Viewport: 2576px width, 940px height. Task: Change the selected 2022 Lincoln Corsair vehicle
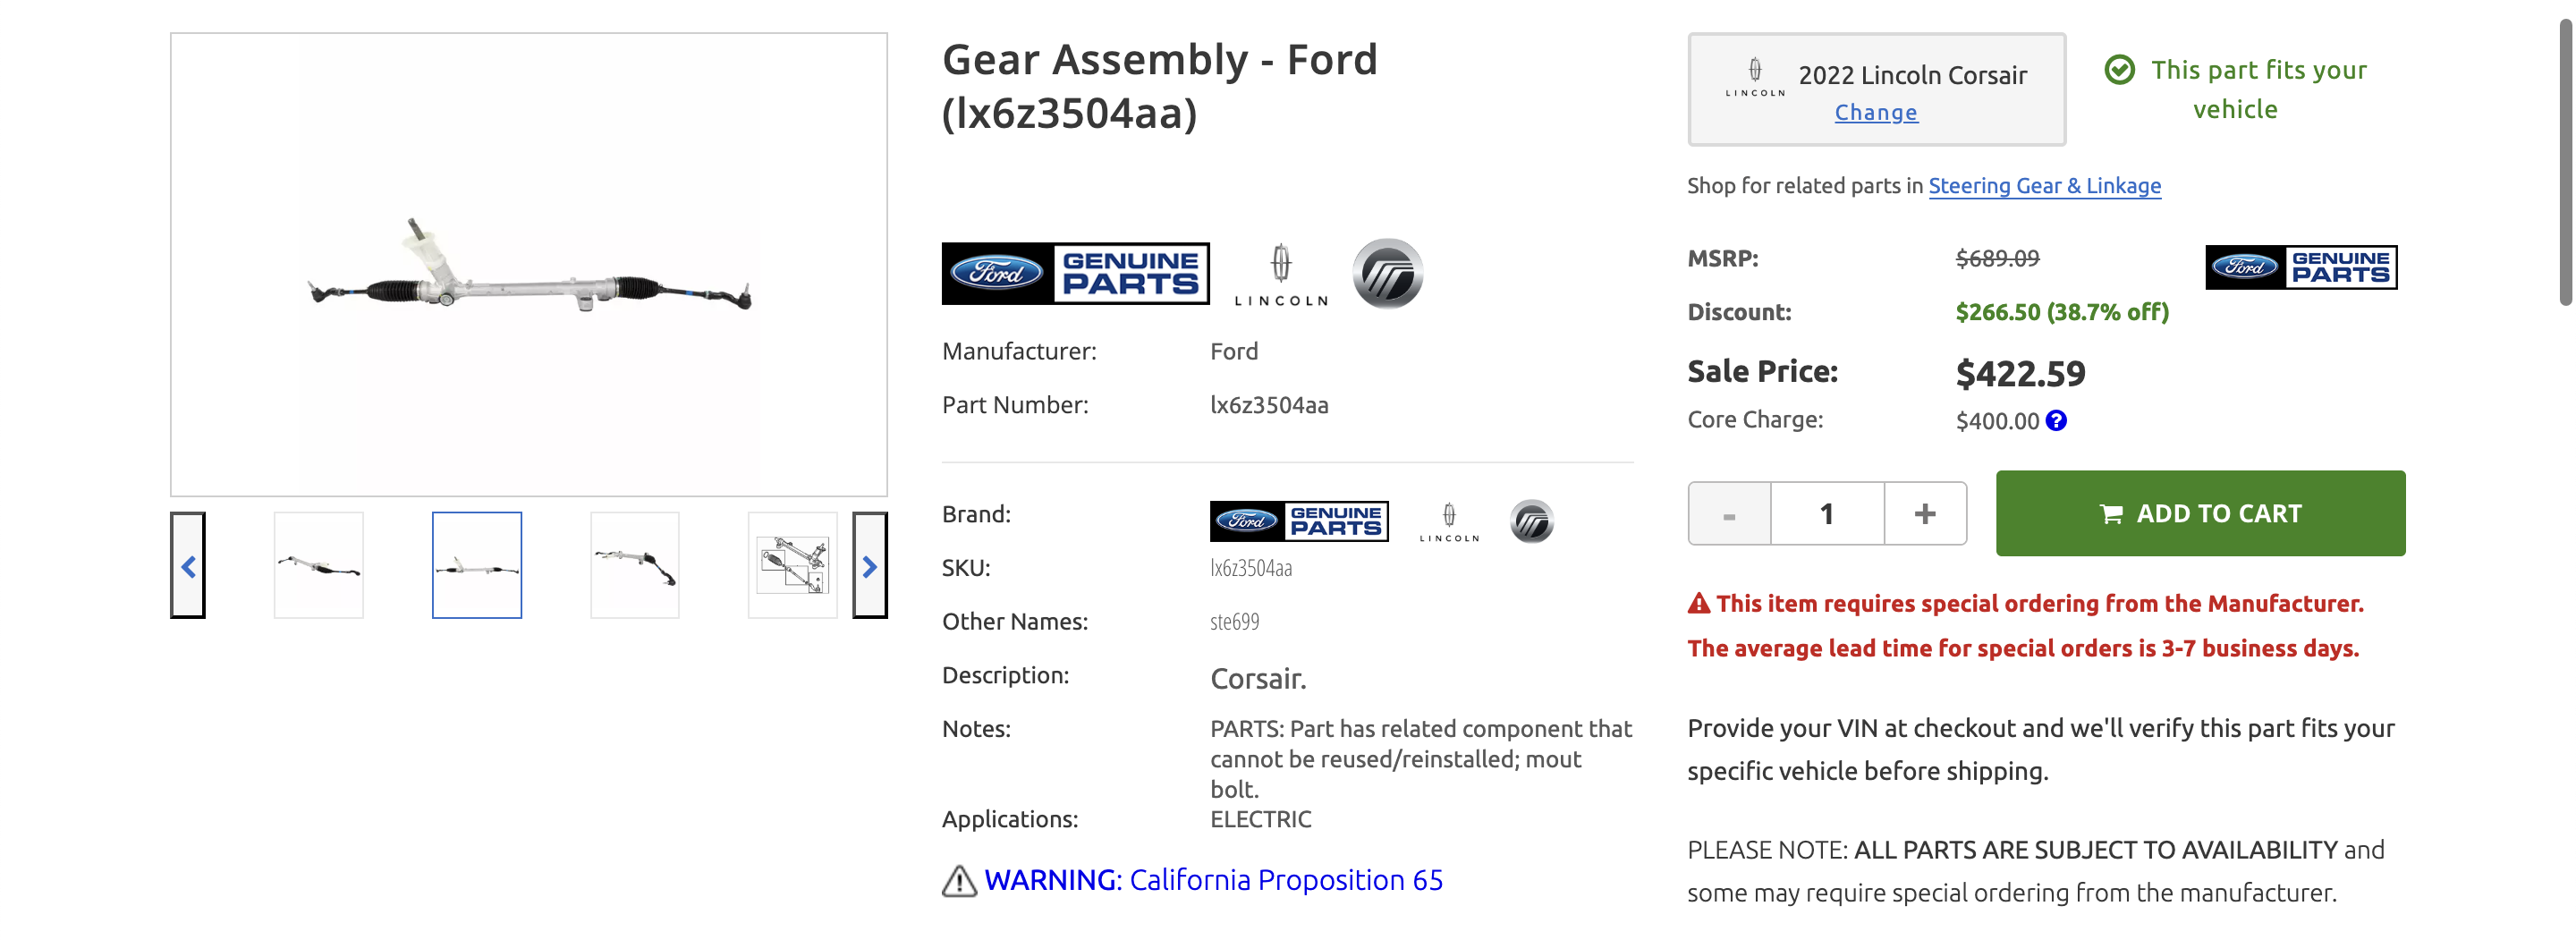(x=1876, y=113)
